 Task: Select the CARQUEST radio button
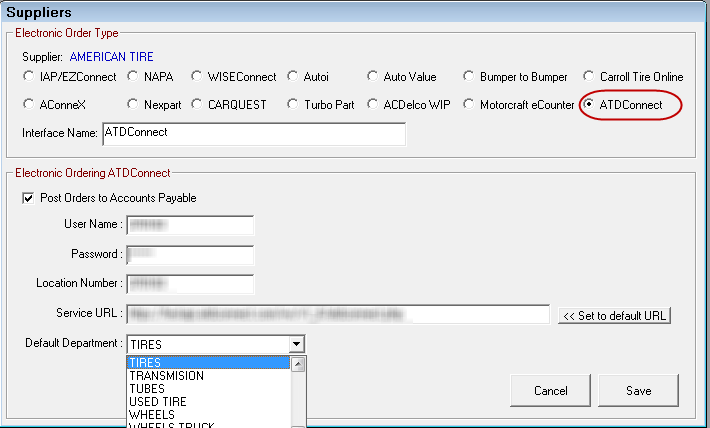(199, 104)
